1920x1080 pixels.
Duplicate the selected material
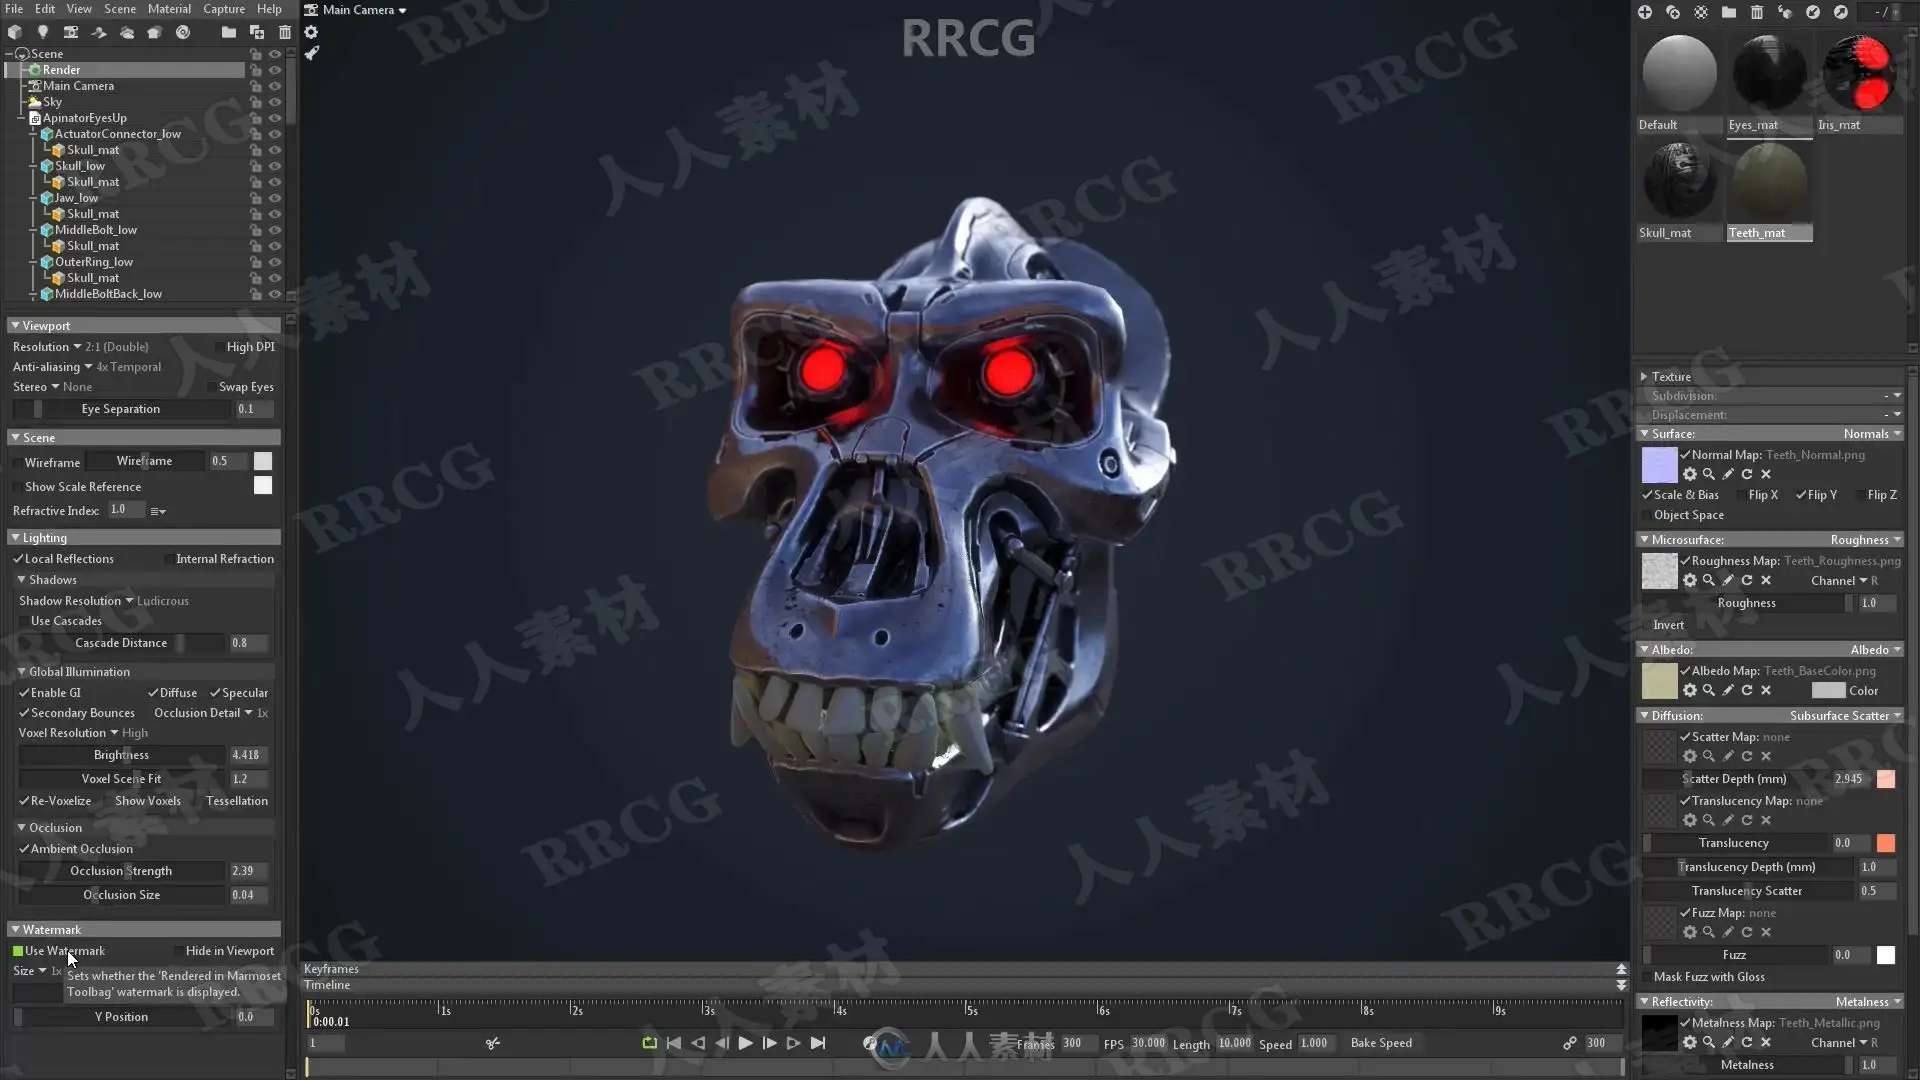click(x=1673, y=12)
